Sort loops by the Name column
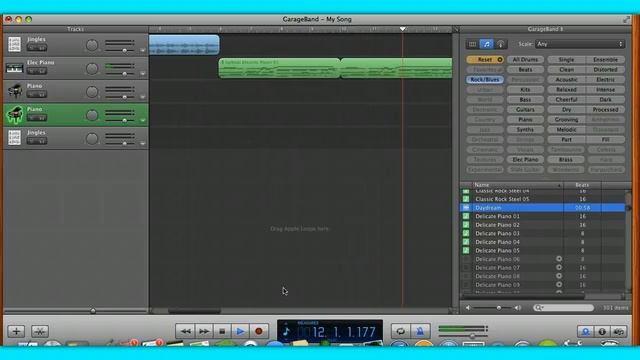This screenshot has height=360, width=640. point(518,185)
